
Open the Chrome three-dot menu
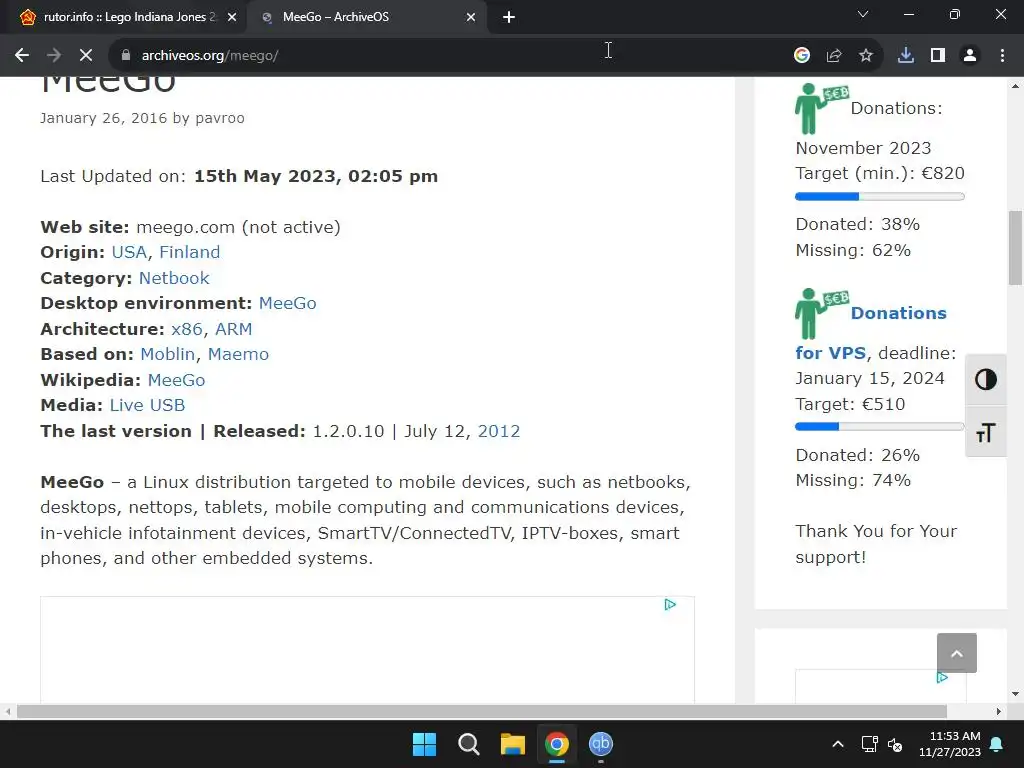pyautogui.click(x=1002, y=56)
